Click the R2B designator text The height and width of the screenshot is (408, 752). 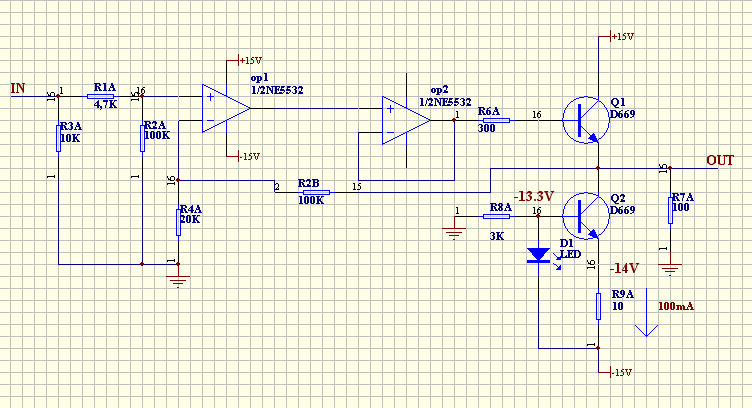tap(308, 183)
